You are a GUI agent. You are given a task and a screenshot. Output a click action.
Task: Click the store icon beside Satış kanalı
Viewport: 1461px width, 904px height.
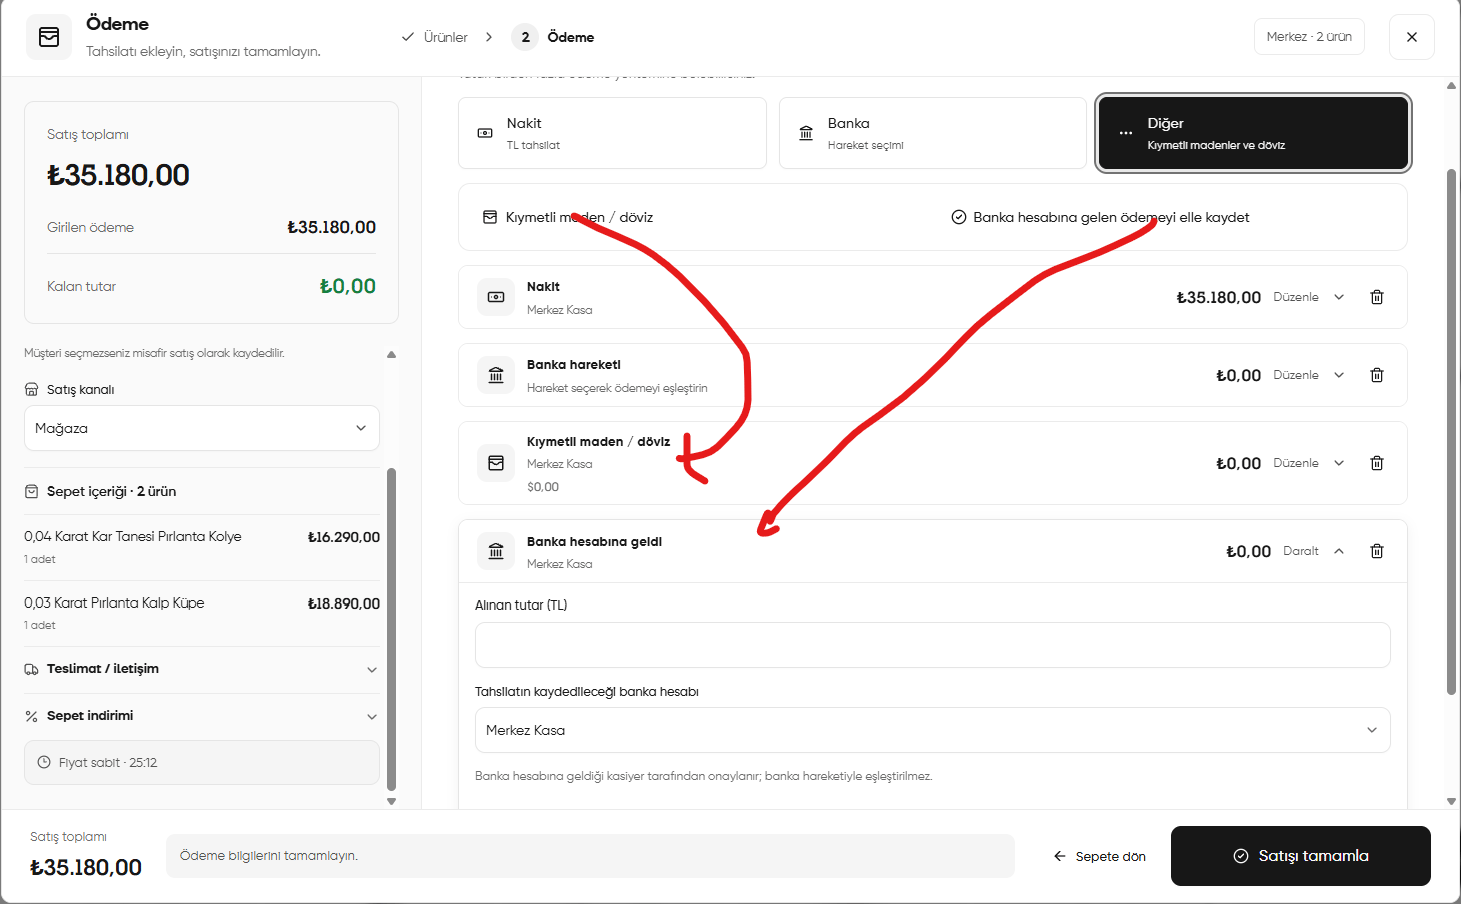(x=32, y=390)
